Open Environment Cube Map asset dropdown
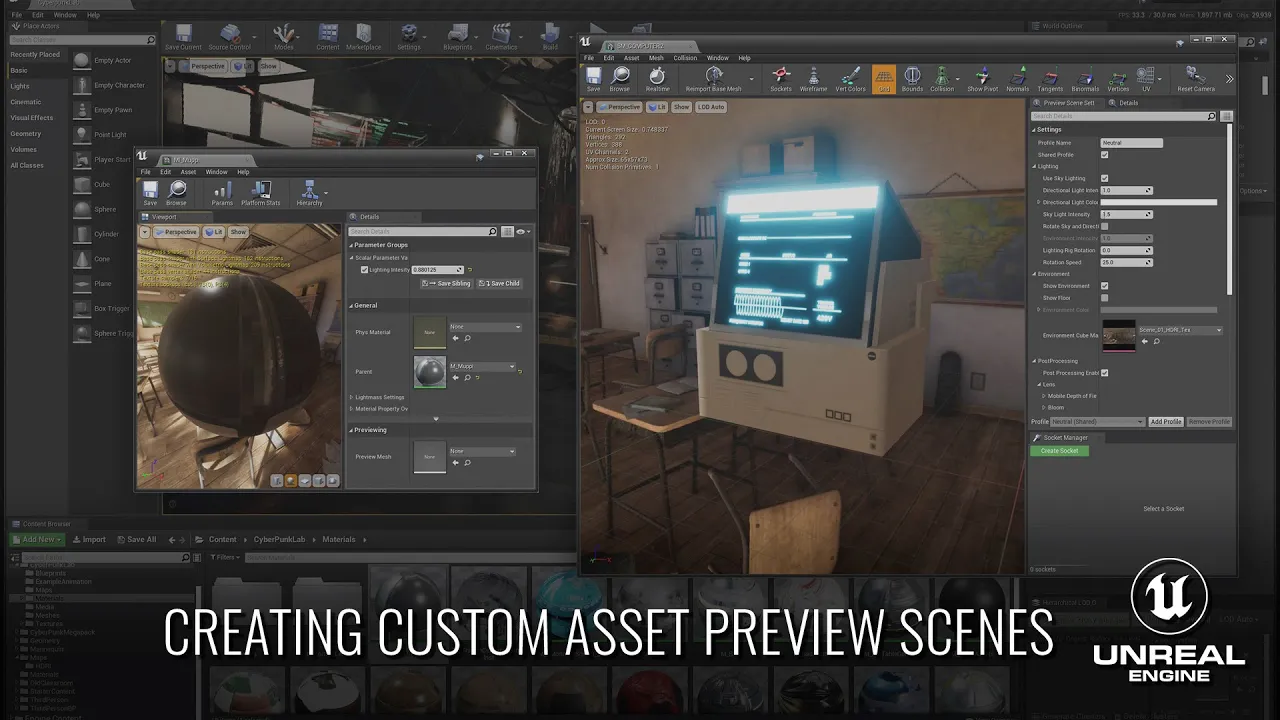The image size is (1280, 720). click(x=1181, y=330)
